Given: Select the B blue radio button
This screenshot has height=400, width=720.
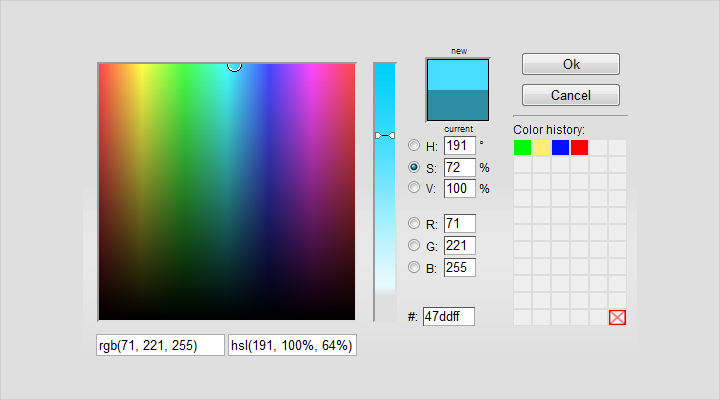Looking at the screenshot, I should coord(414,267).
